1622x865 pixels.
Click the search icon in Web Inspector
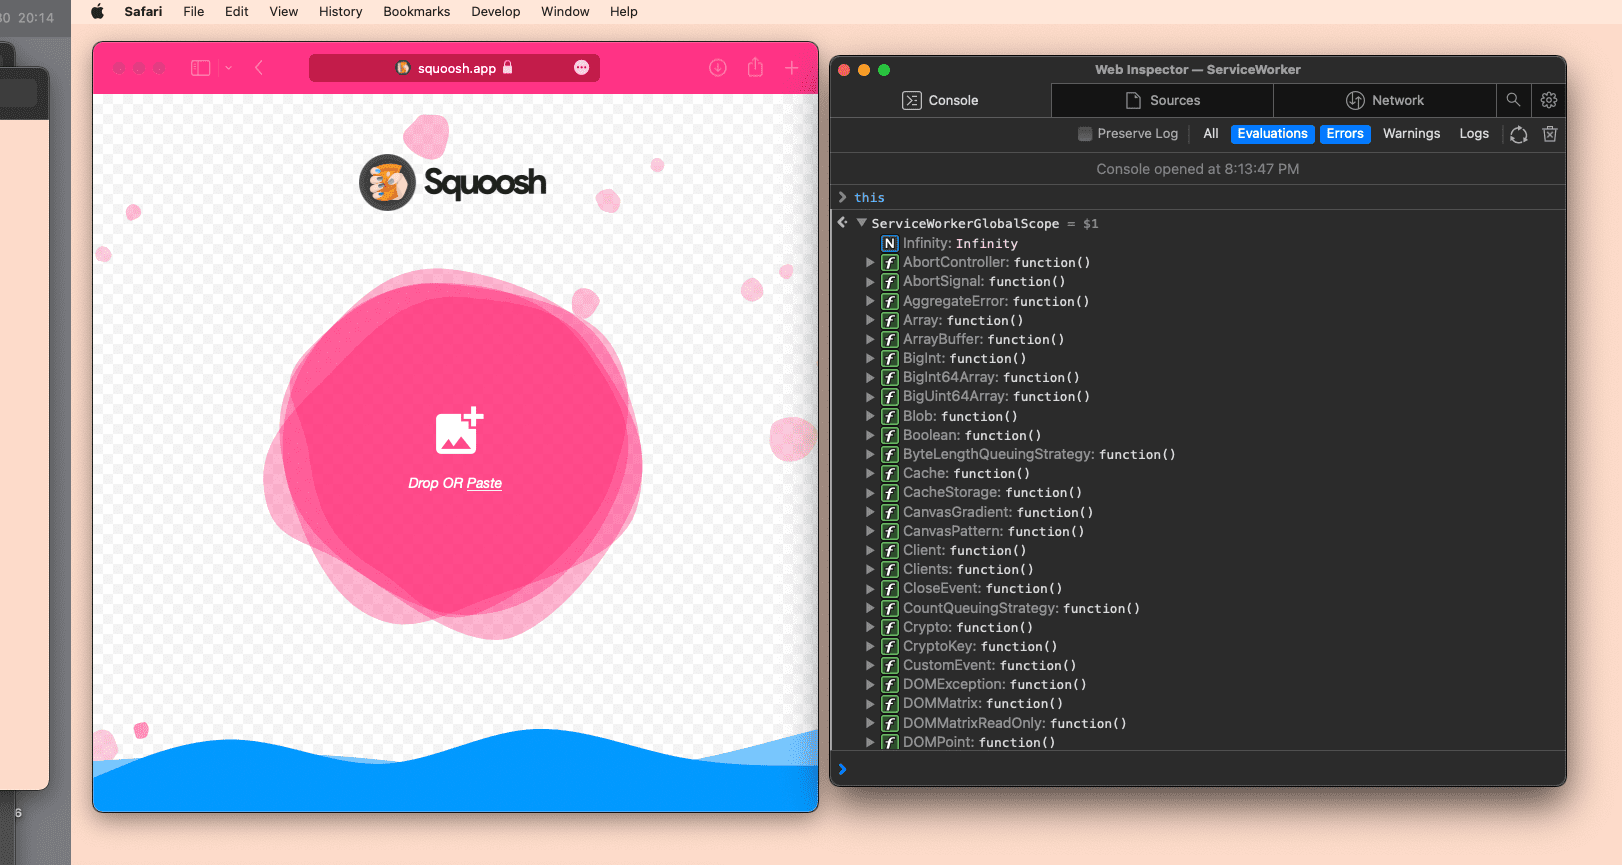point(1513,100)
